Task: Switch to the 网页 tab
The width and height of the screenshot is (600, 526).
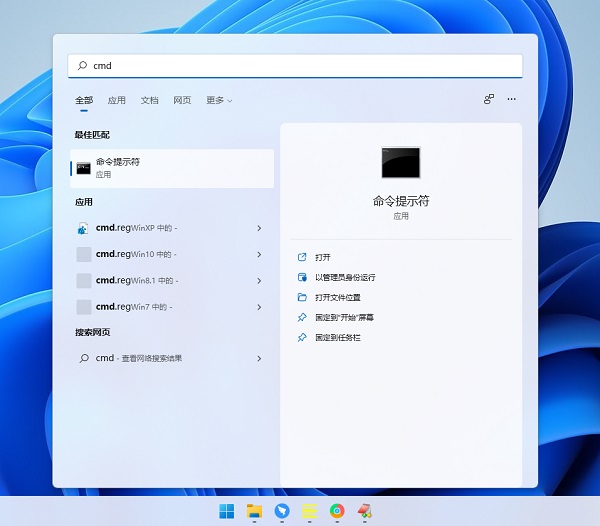Action: (182, 100)
